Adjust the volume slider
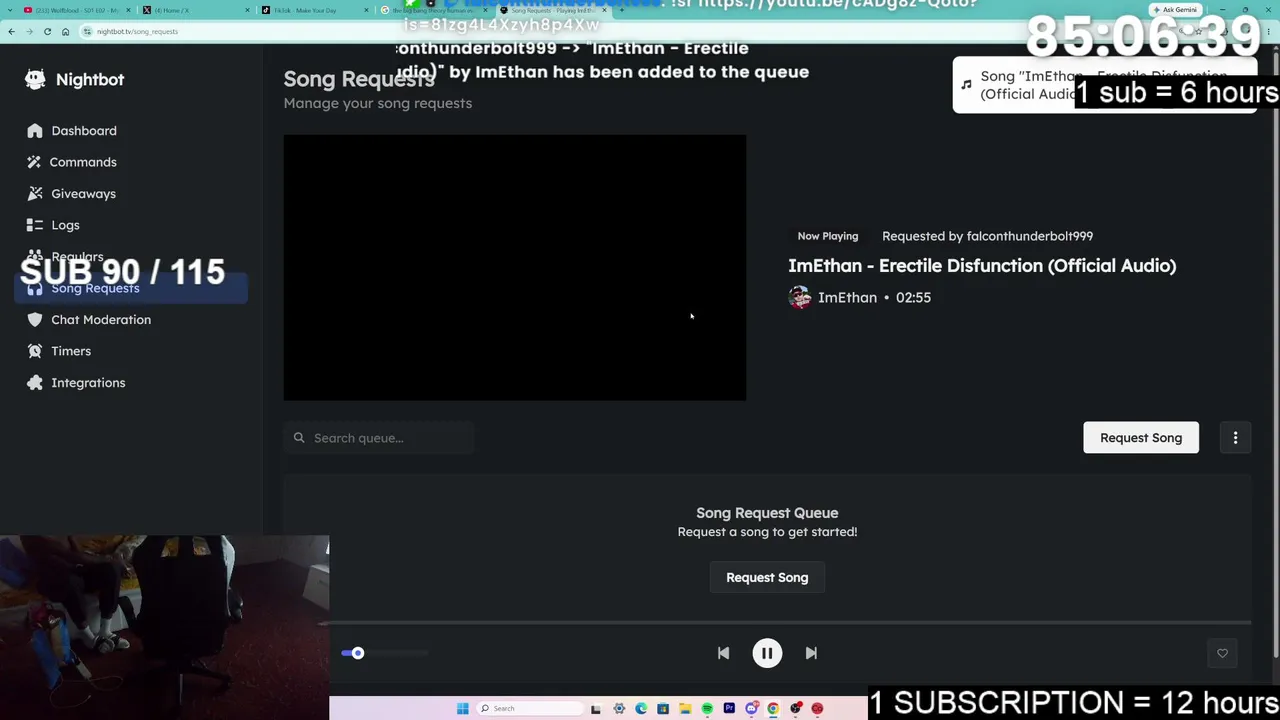The image size is (1280, 720). 385,653
